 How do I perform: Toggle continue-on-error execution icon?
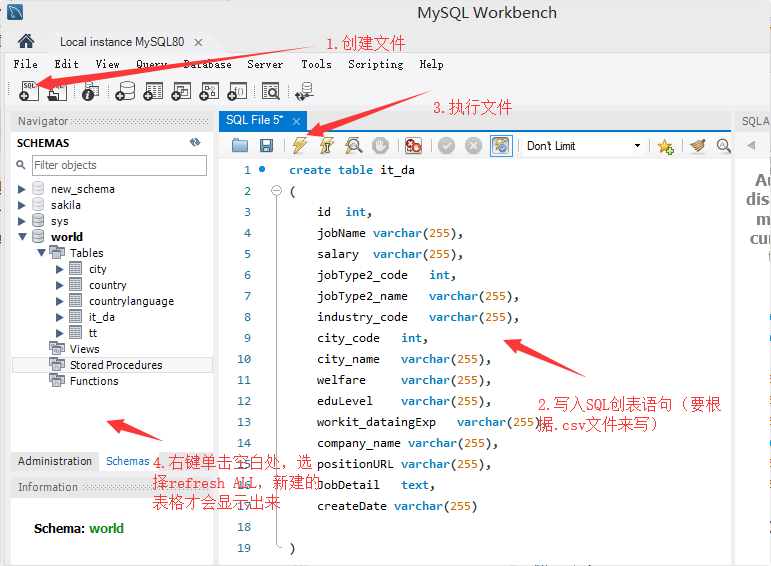coord(413,146)
